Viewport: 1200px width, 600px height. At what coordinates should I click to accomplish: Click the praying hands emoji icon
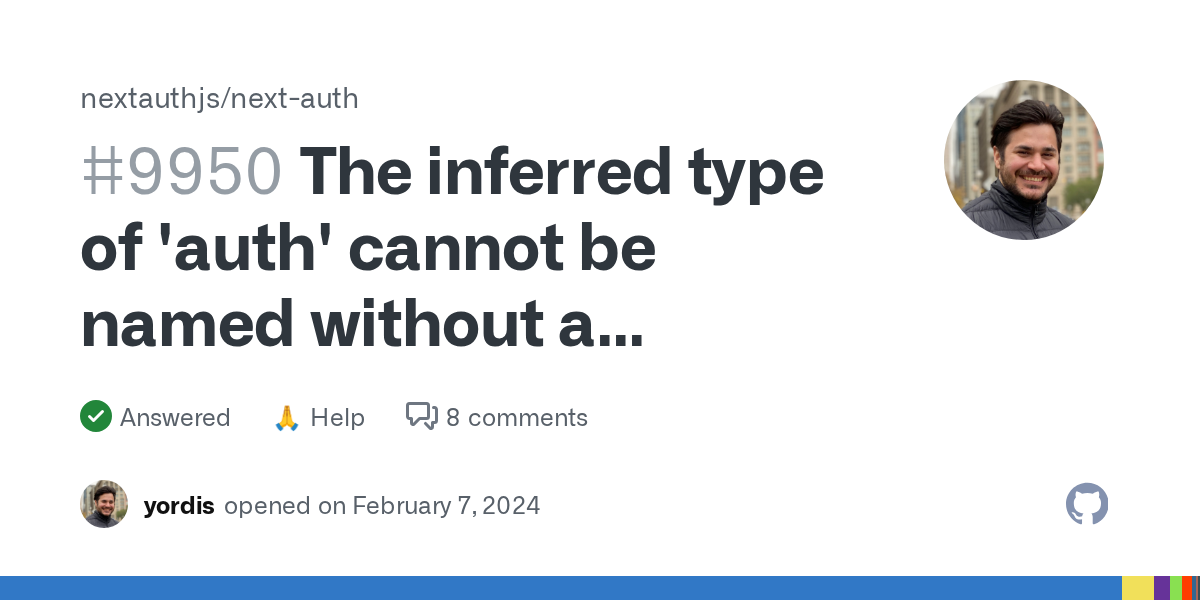[287, 417]
